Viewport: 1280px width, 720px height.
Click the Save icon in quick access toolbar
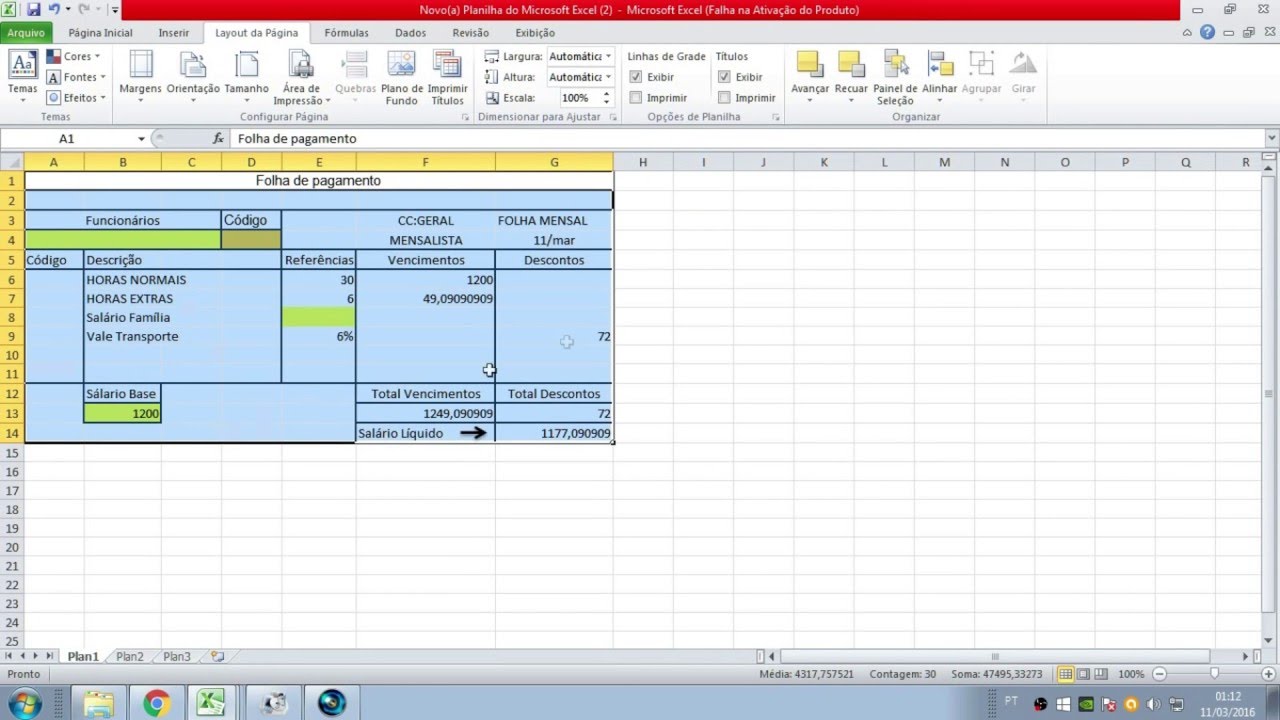(x=33, y=10)
